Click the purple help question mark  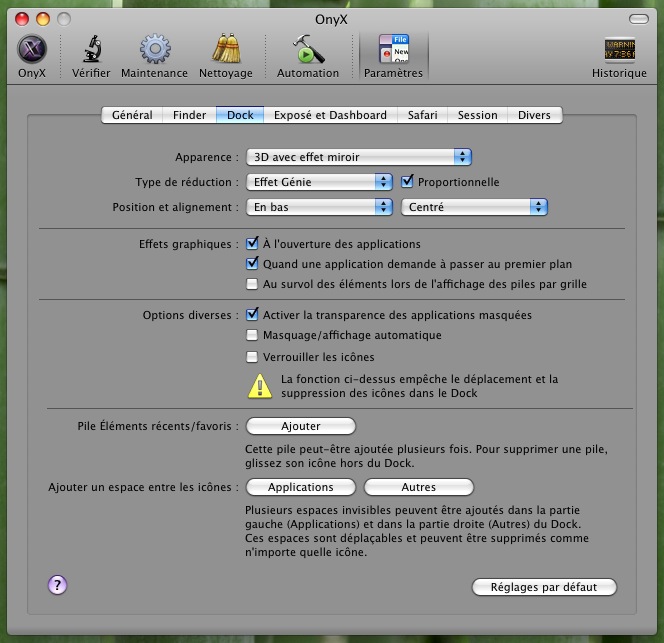pyautogui.click(x=57, y=585)
